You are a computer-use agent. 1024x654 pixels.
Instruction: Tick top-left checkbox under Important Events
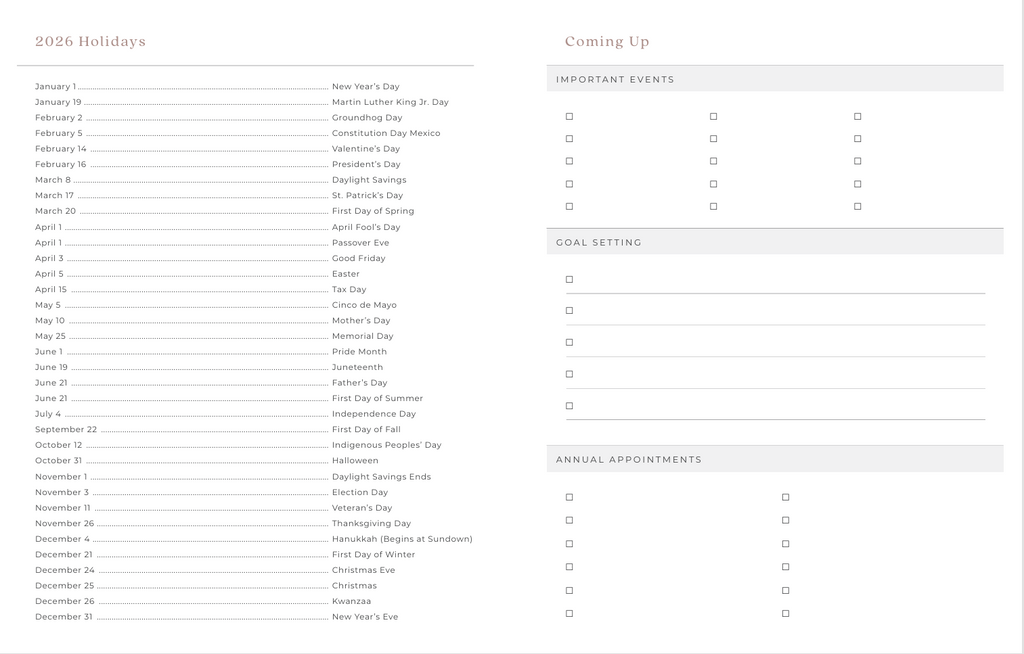[569, 117]
